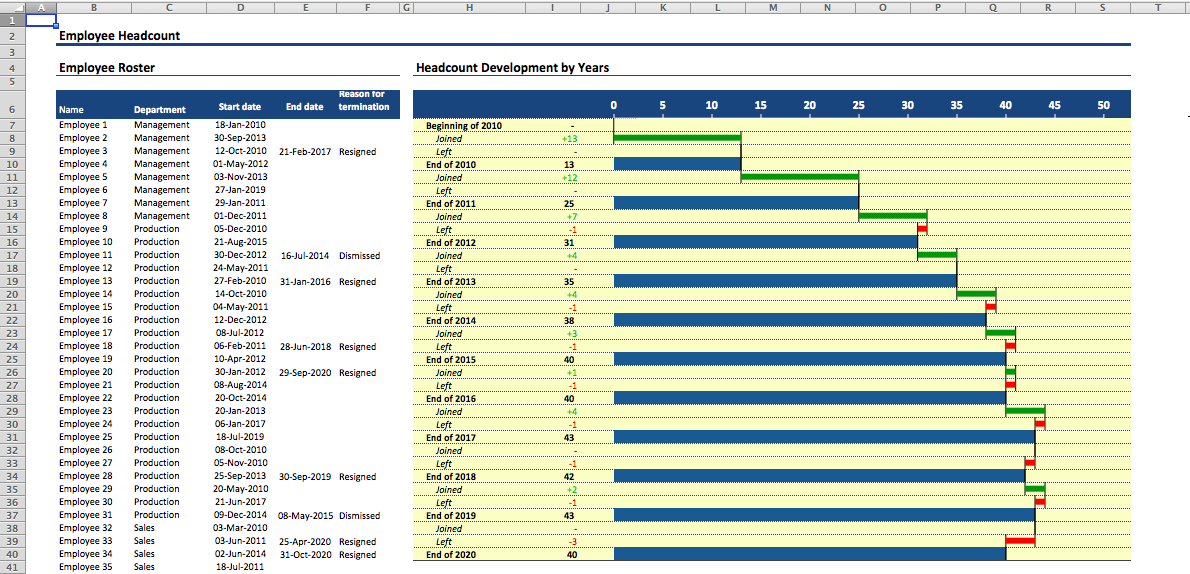The image size is (1190, 574).
Task: Click the 'Employee 35' name cell
Action: click(x=85, y=566)
